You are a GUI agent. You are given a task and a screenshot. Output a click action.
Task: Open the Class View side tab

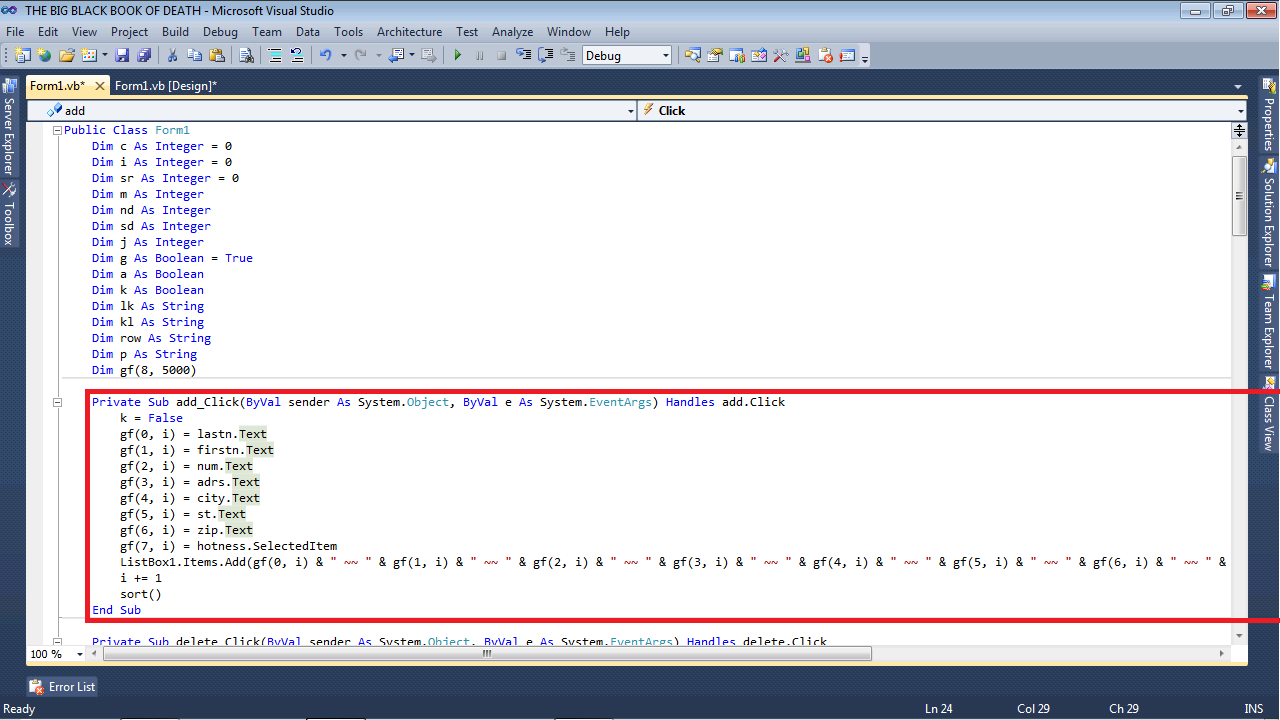point(1269,412)
